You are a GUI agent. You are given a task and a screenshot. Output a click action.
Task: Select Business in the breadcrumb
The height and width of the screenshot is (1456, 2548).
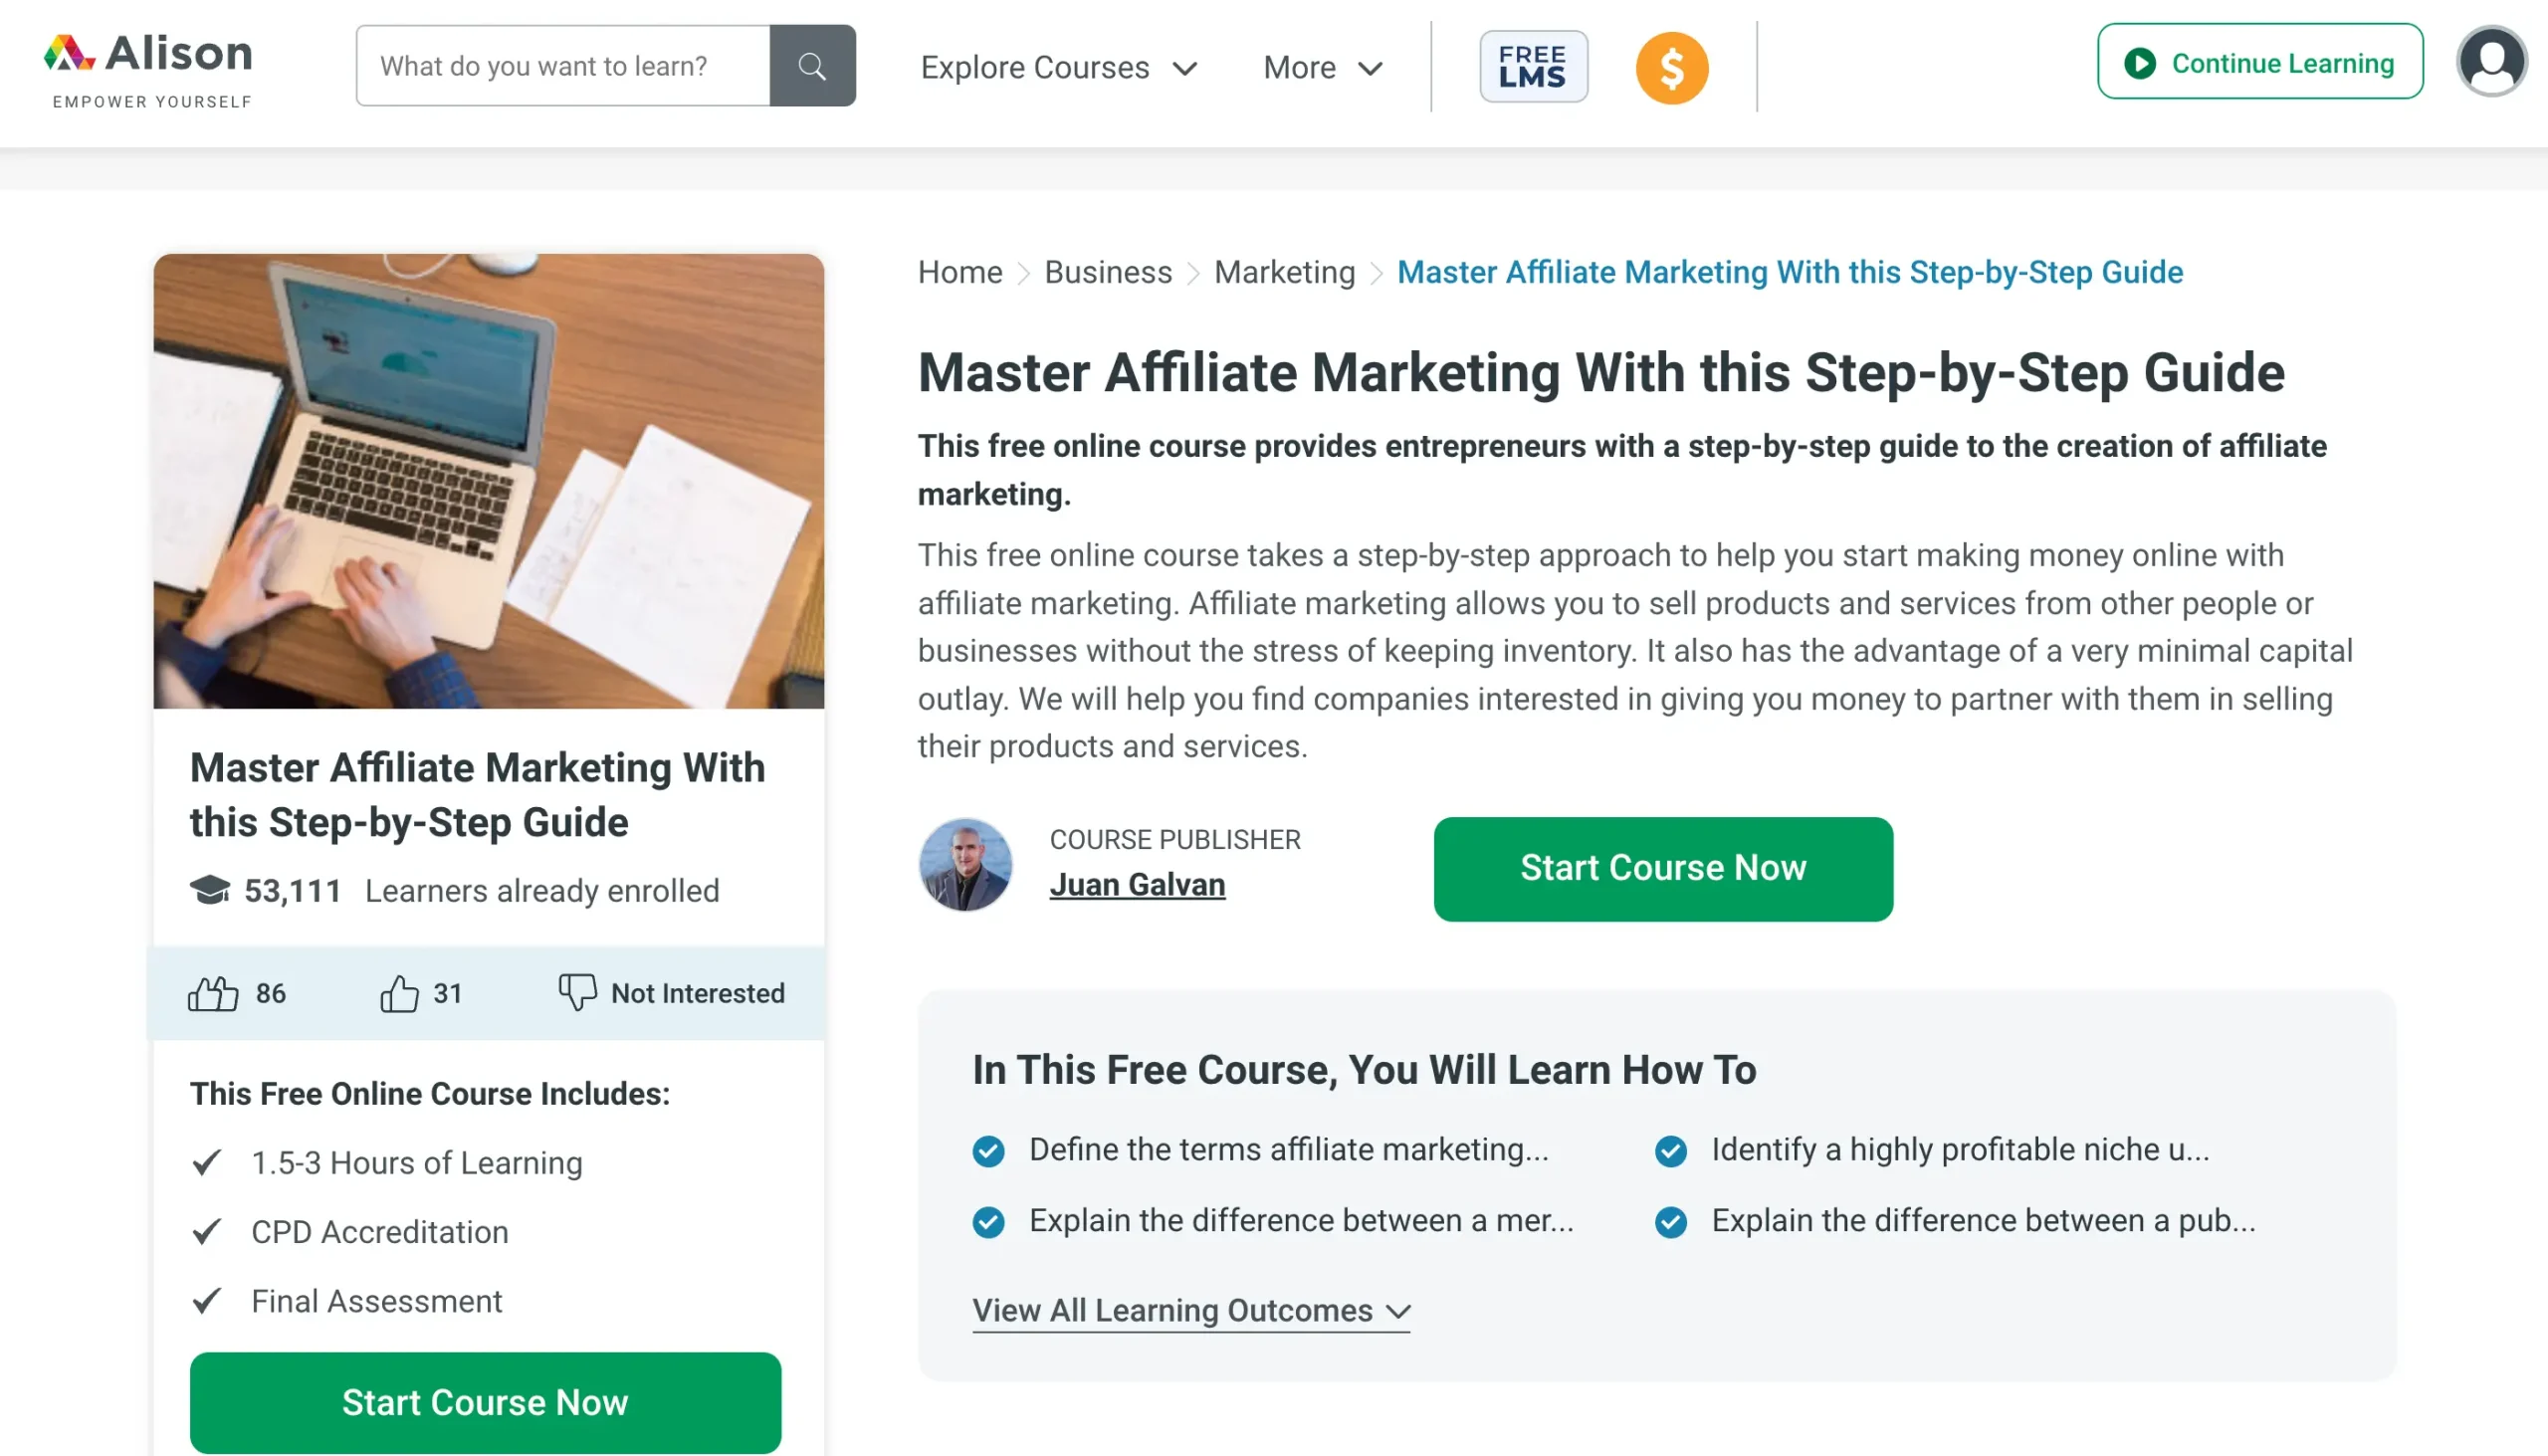point(1107,272)
